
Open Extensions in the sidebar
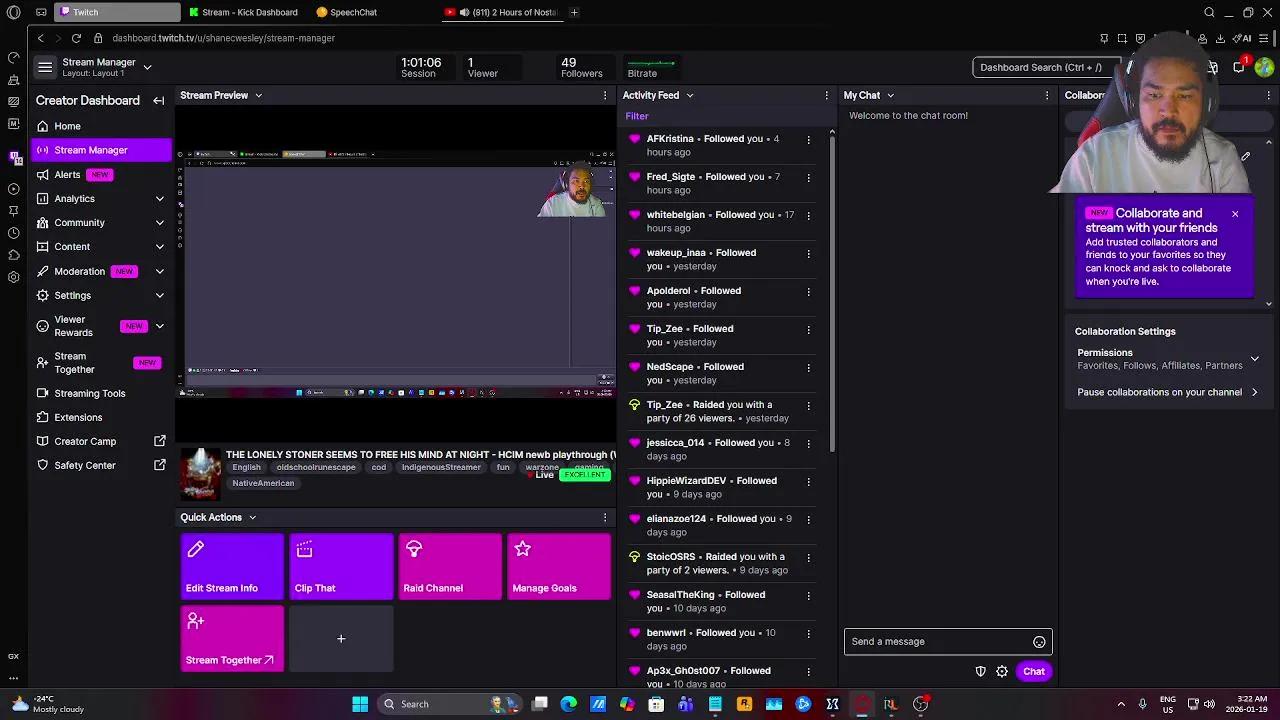coord(78,418)
